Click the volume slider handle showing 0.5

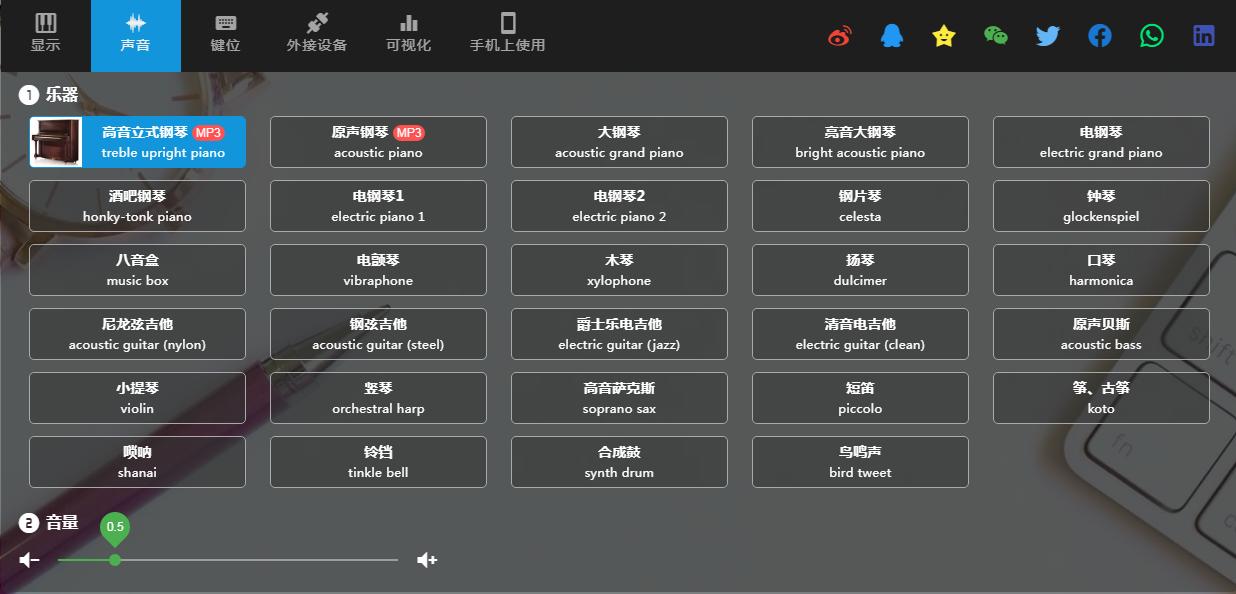[113, 560]
